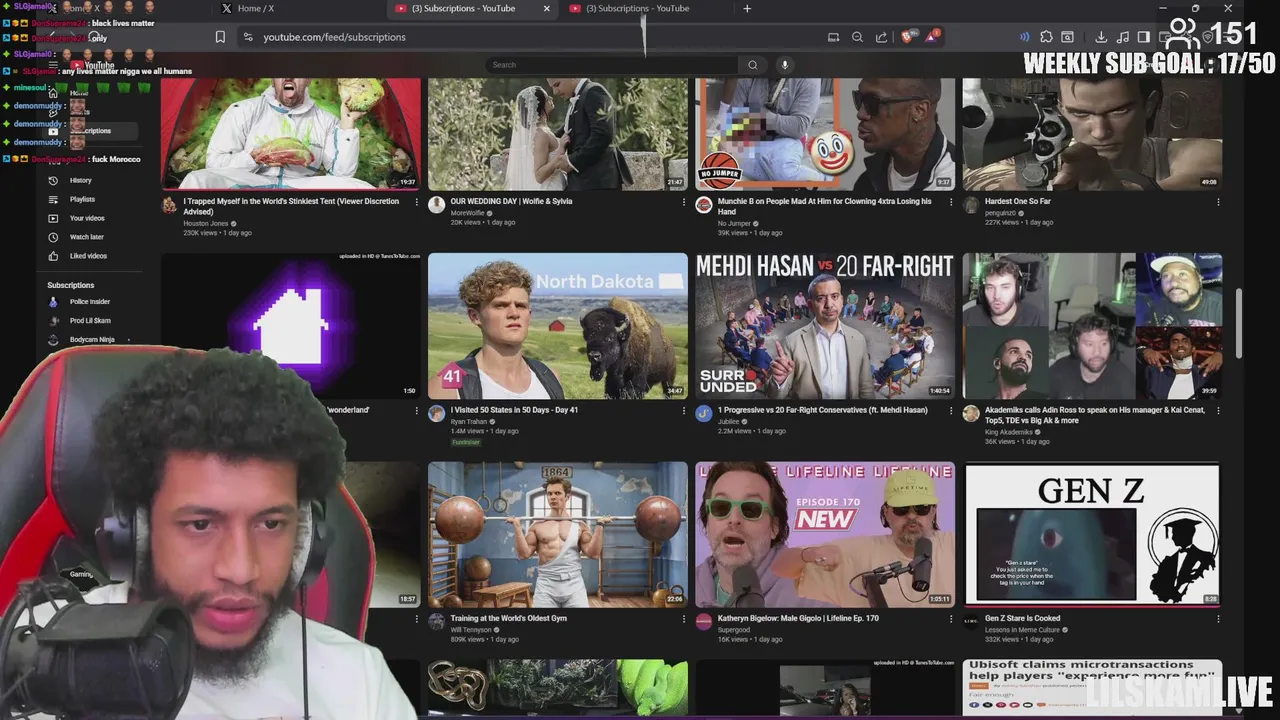1280x720 pixels.
Task: Open options menu for Akademiks video
Action: (x=1218, y=410)
